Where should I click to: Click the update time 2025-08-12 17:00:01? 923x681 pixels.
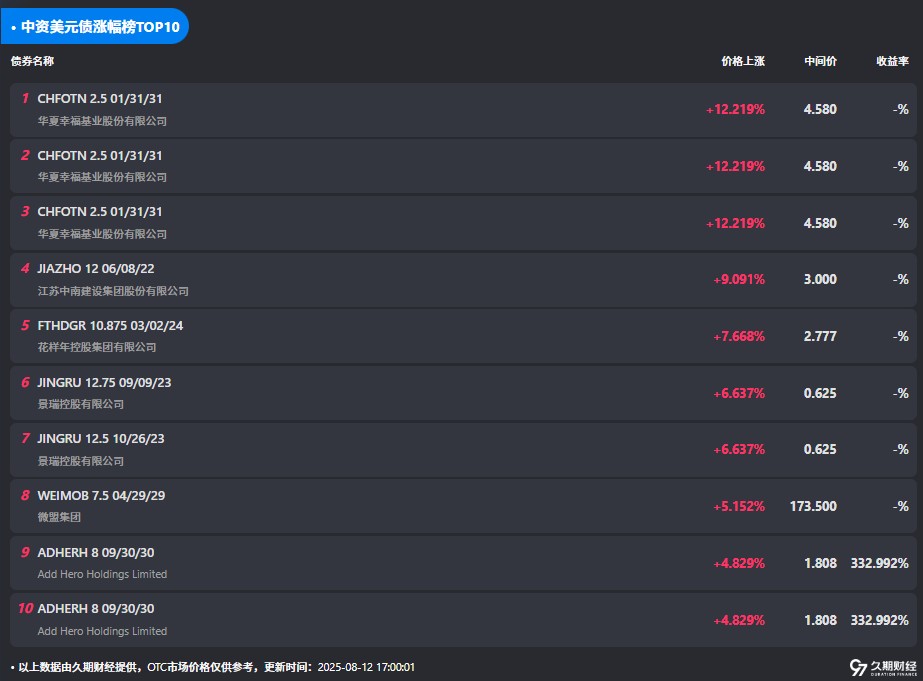366,667
